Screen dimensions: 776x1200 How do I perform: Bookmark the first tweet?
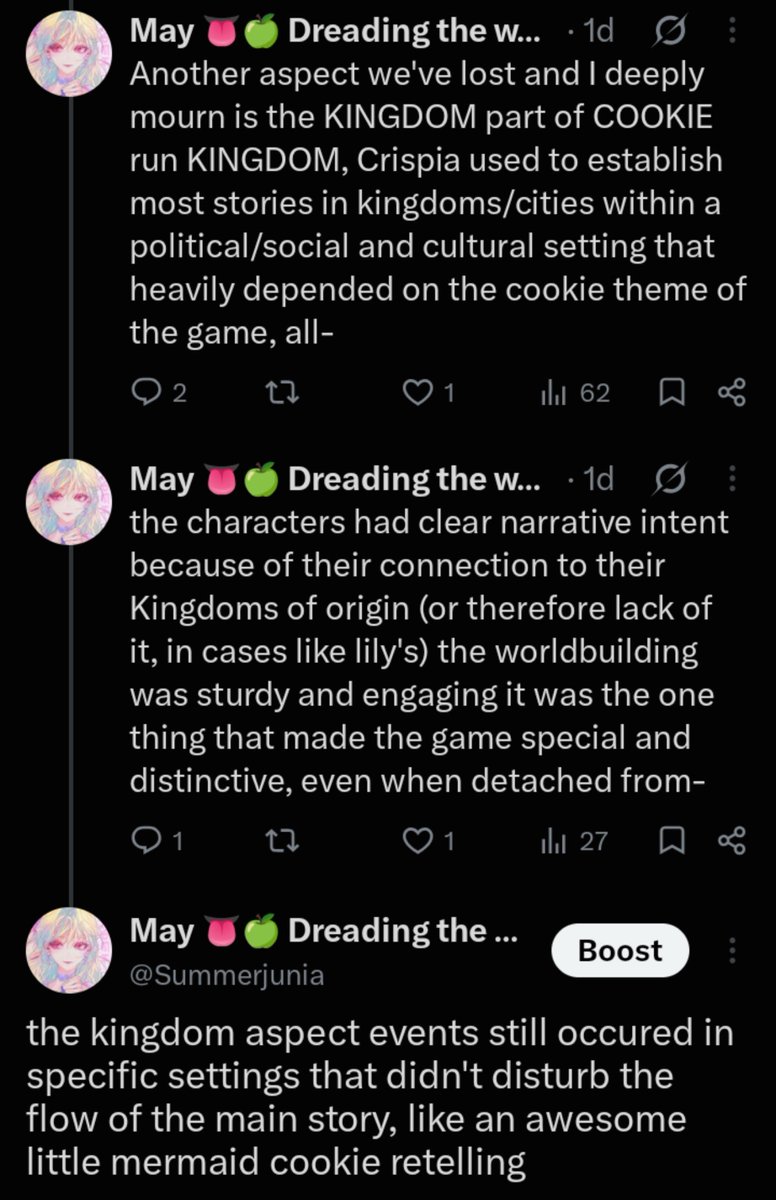point(669,394)
